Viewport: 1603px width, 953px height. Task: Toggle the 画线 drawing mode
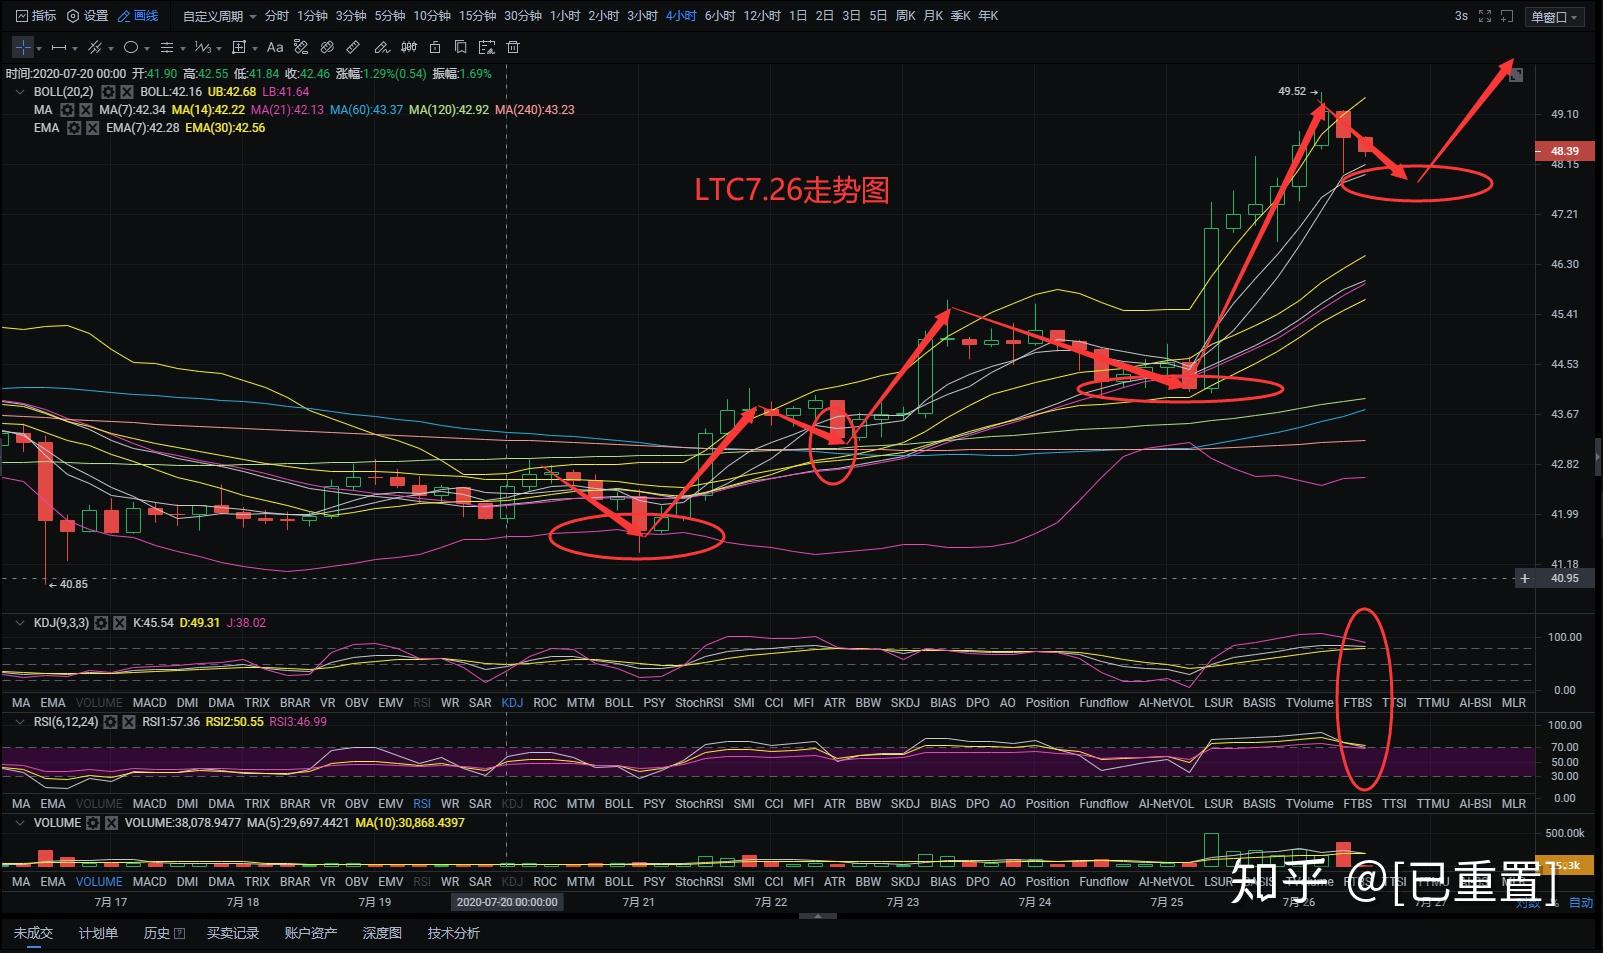pyautogui.click(x=138, y=16)
